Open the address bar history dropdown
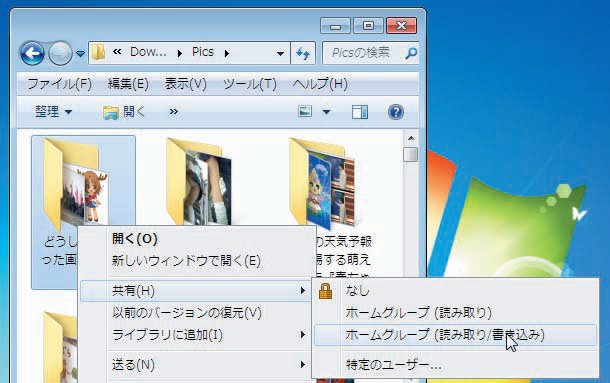 (280, 54)
